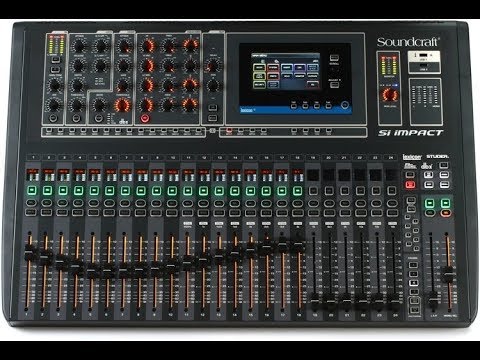The width and height of the screenshot is (480, 360).
Task: Enable the unlit ON button on channel 24
Action: [391, 191]
